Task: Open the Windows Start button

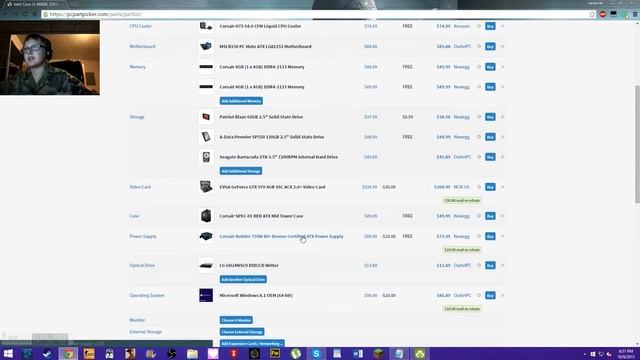Action: pos(8,353)
